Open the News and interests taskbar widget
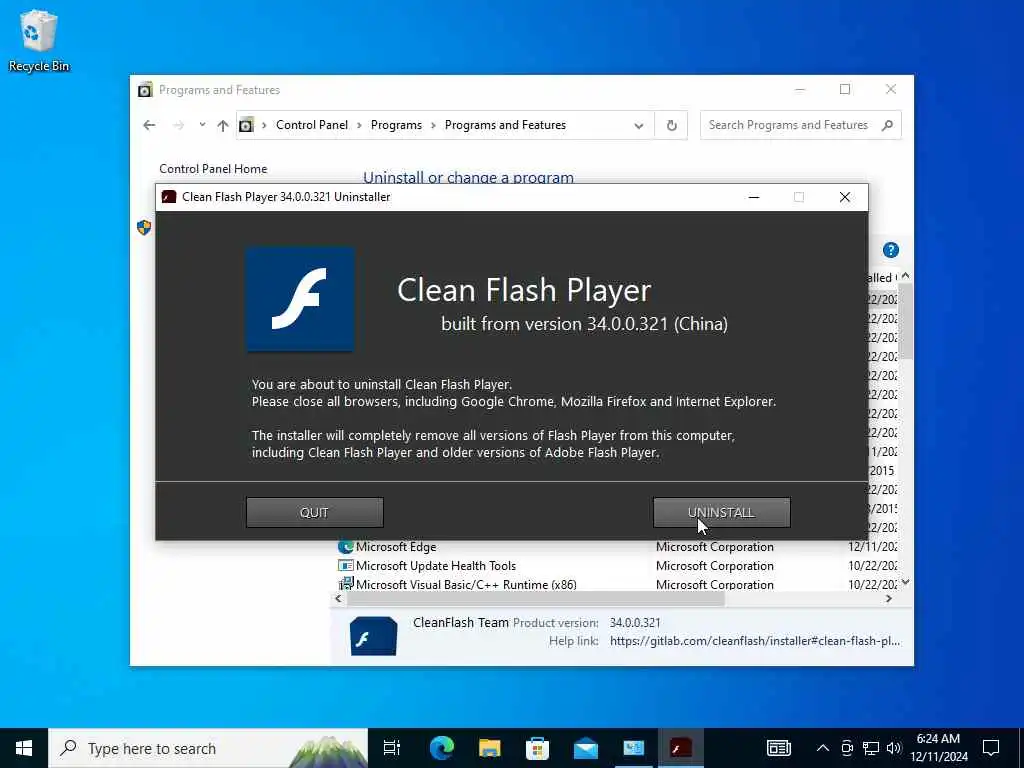The image size is (1024, 768). [x=778, y=748]
